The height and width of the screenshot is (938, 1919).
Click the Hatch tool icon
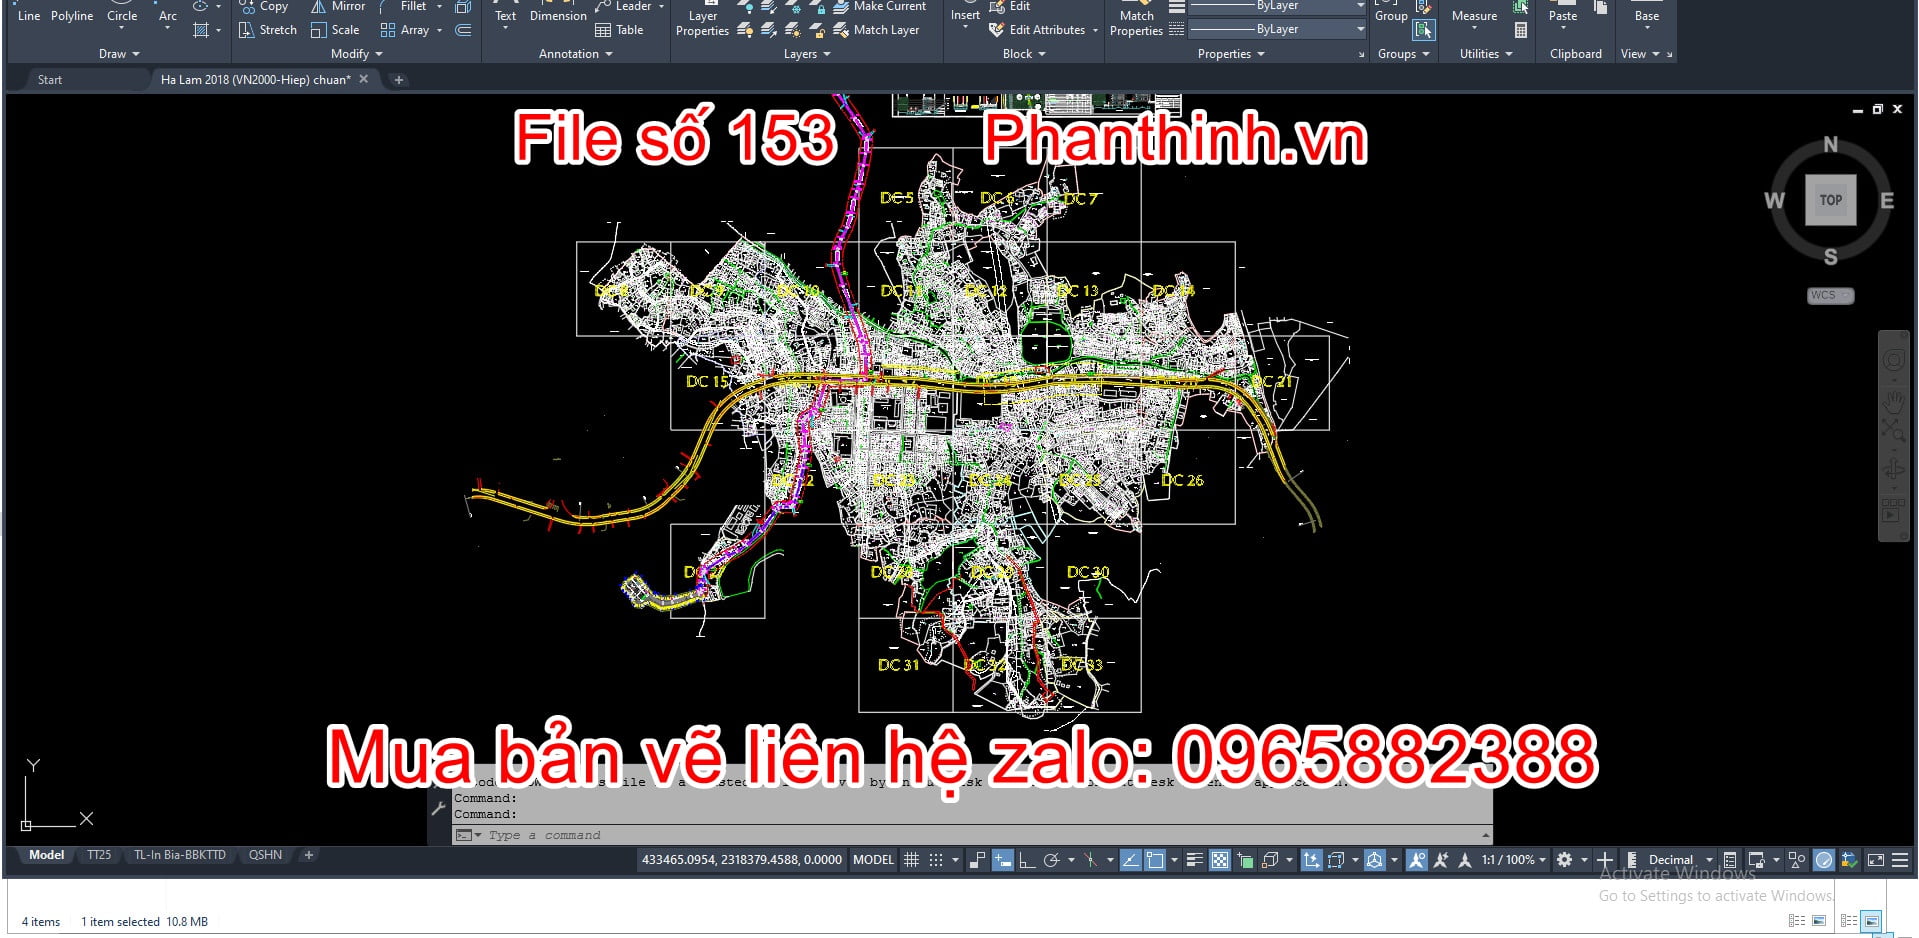click(x=201, y=30)
